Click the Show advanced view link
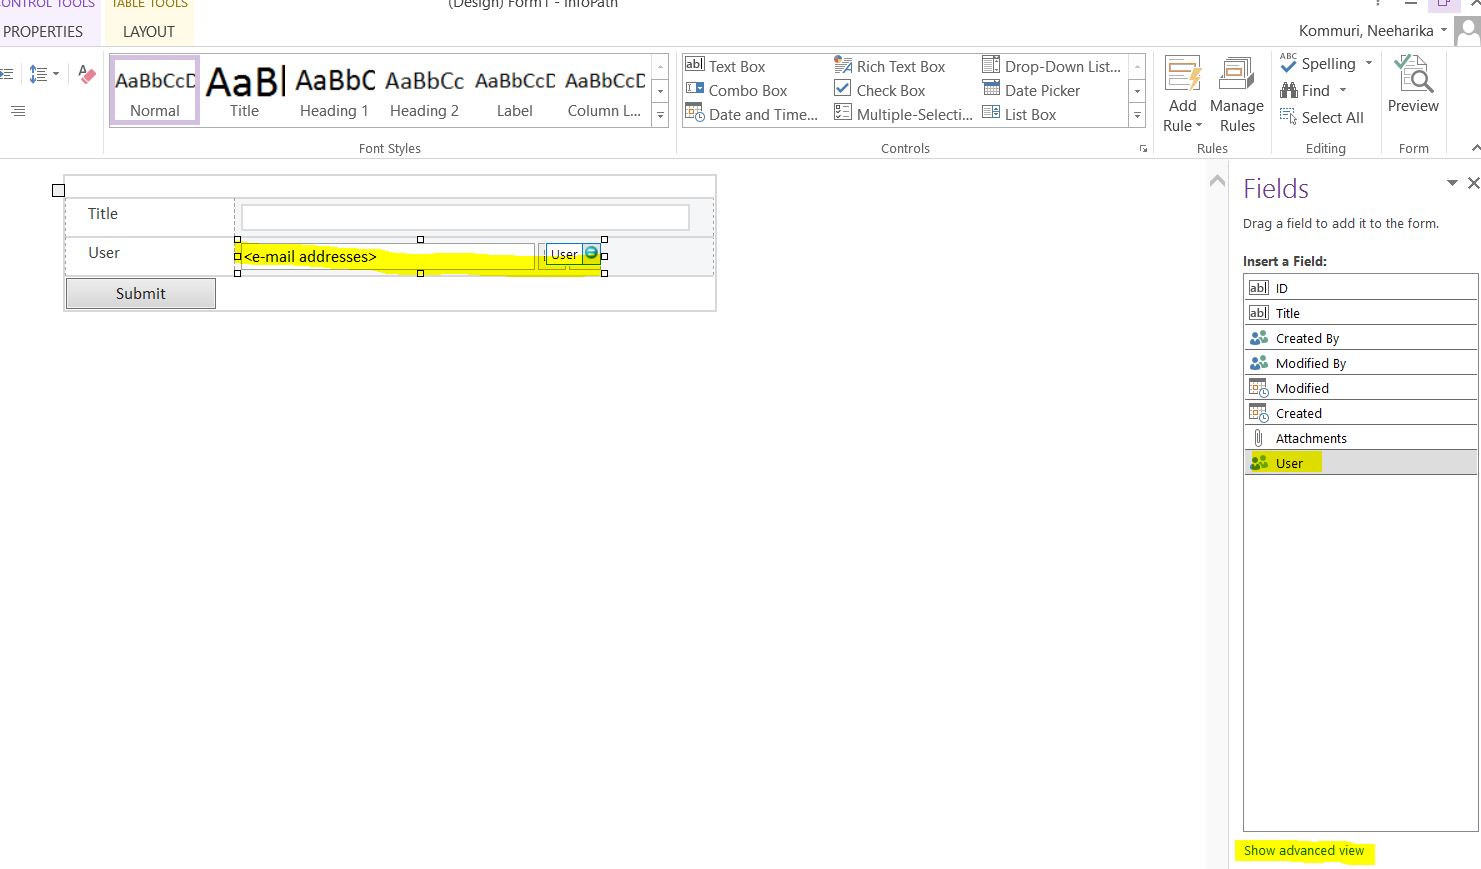 click(1303, 851)
